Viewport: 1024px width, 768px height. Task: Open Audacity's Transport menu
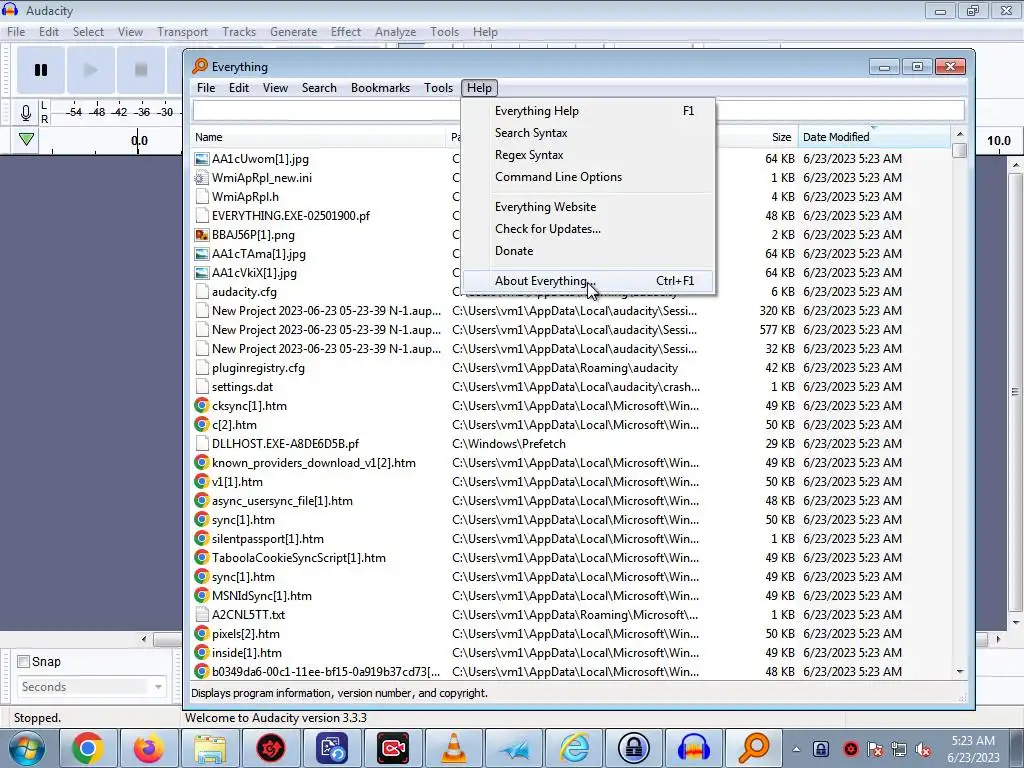pos(182,32)
